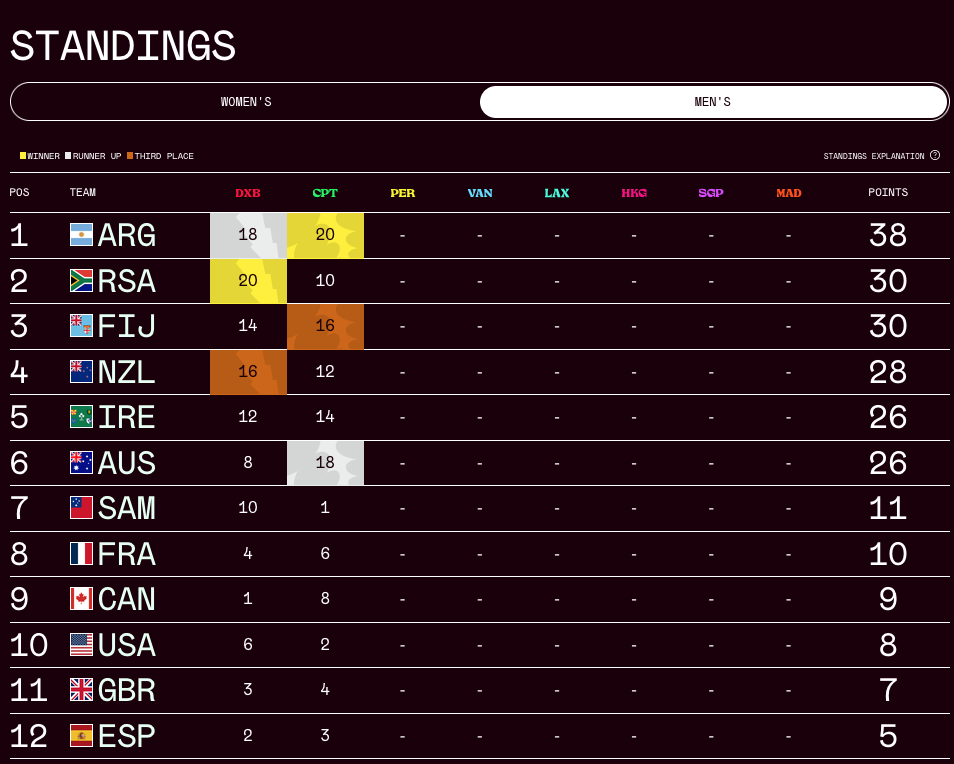Click the Fiji flag icon

click(x=82, y=326)
